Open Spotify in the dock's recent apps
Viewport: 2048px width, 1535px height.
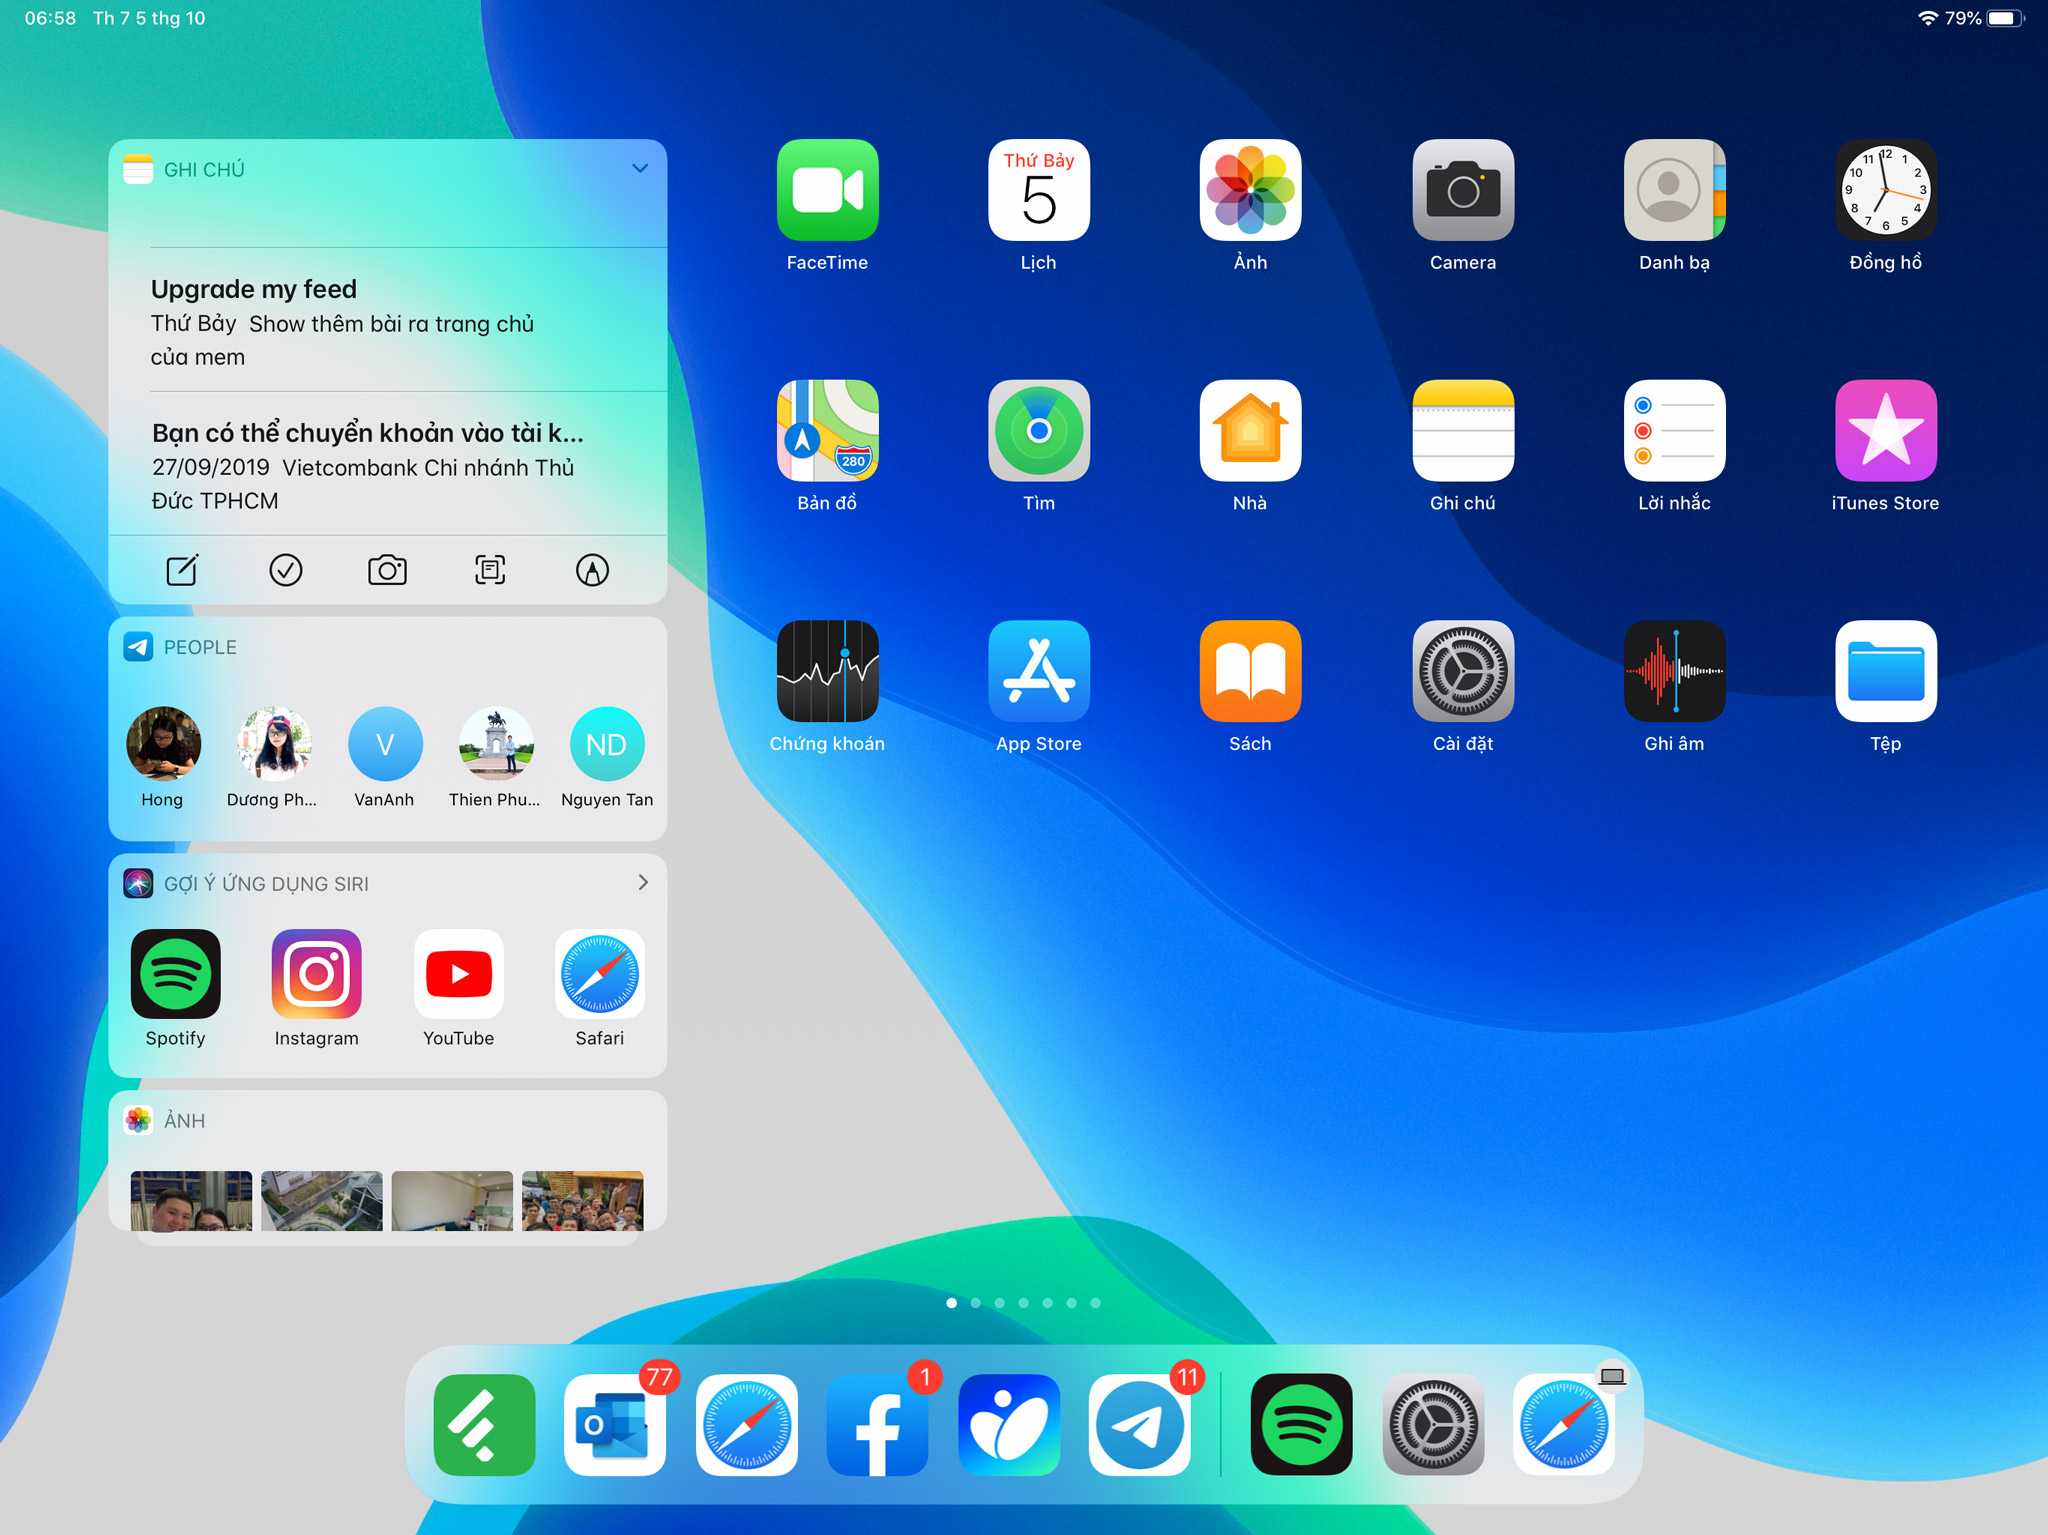coord(1301,1424)
